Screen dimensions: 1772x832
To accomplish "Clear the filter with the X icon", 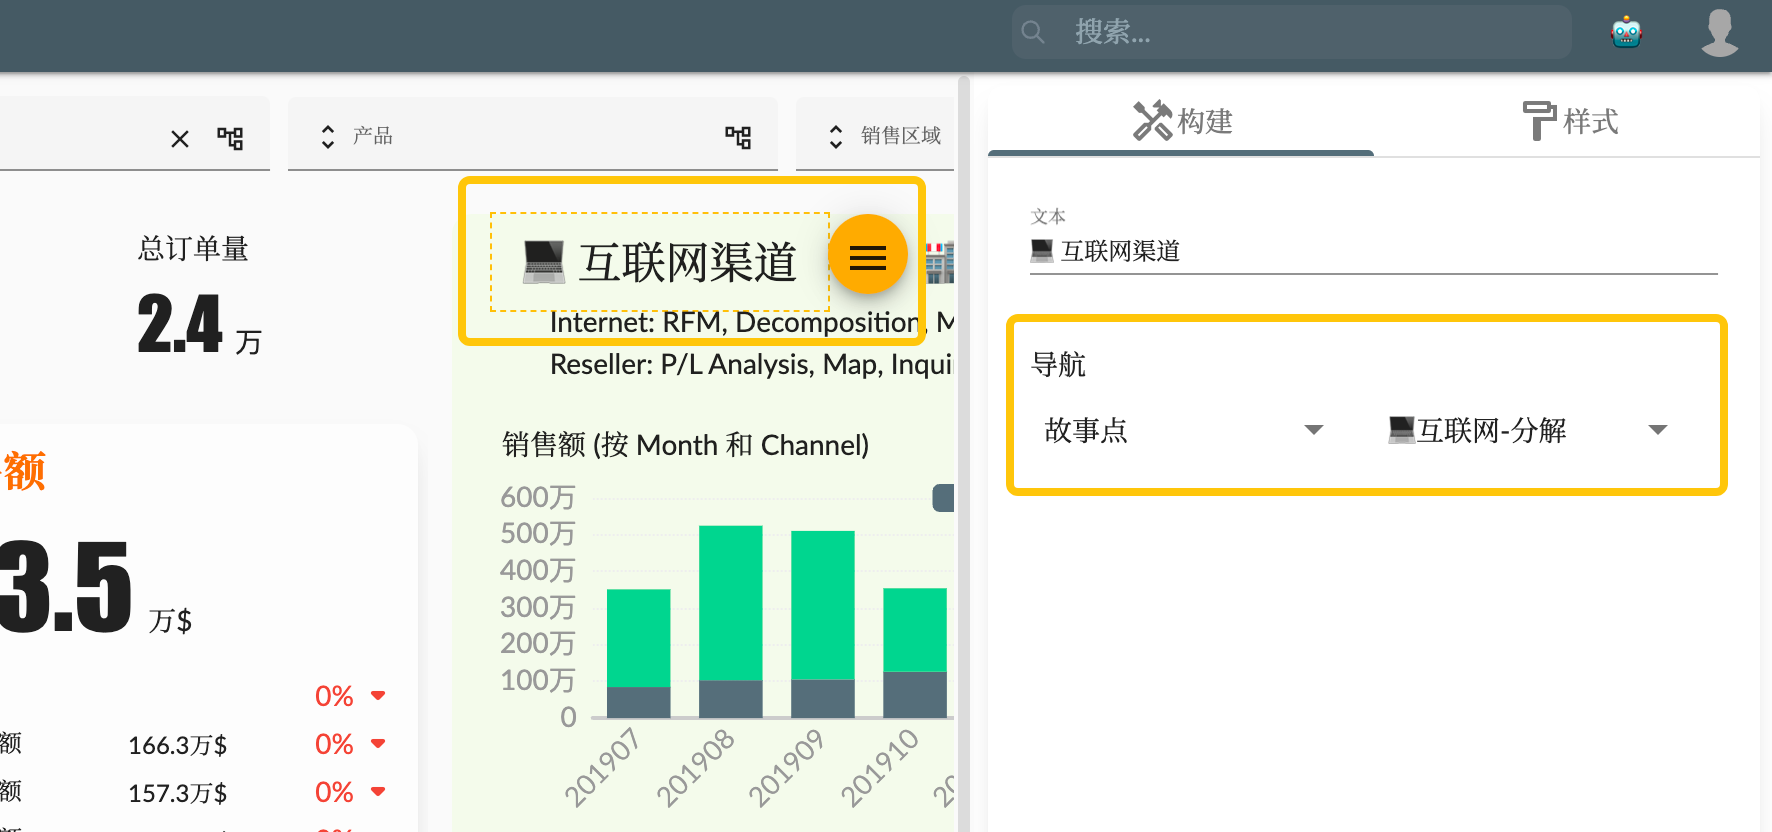I will point(180,139).
